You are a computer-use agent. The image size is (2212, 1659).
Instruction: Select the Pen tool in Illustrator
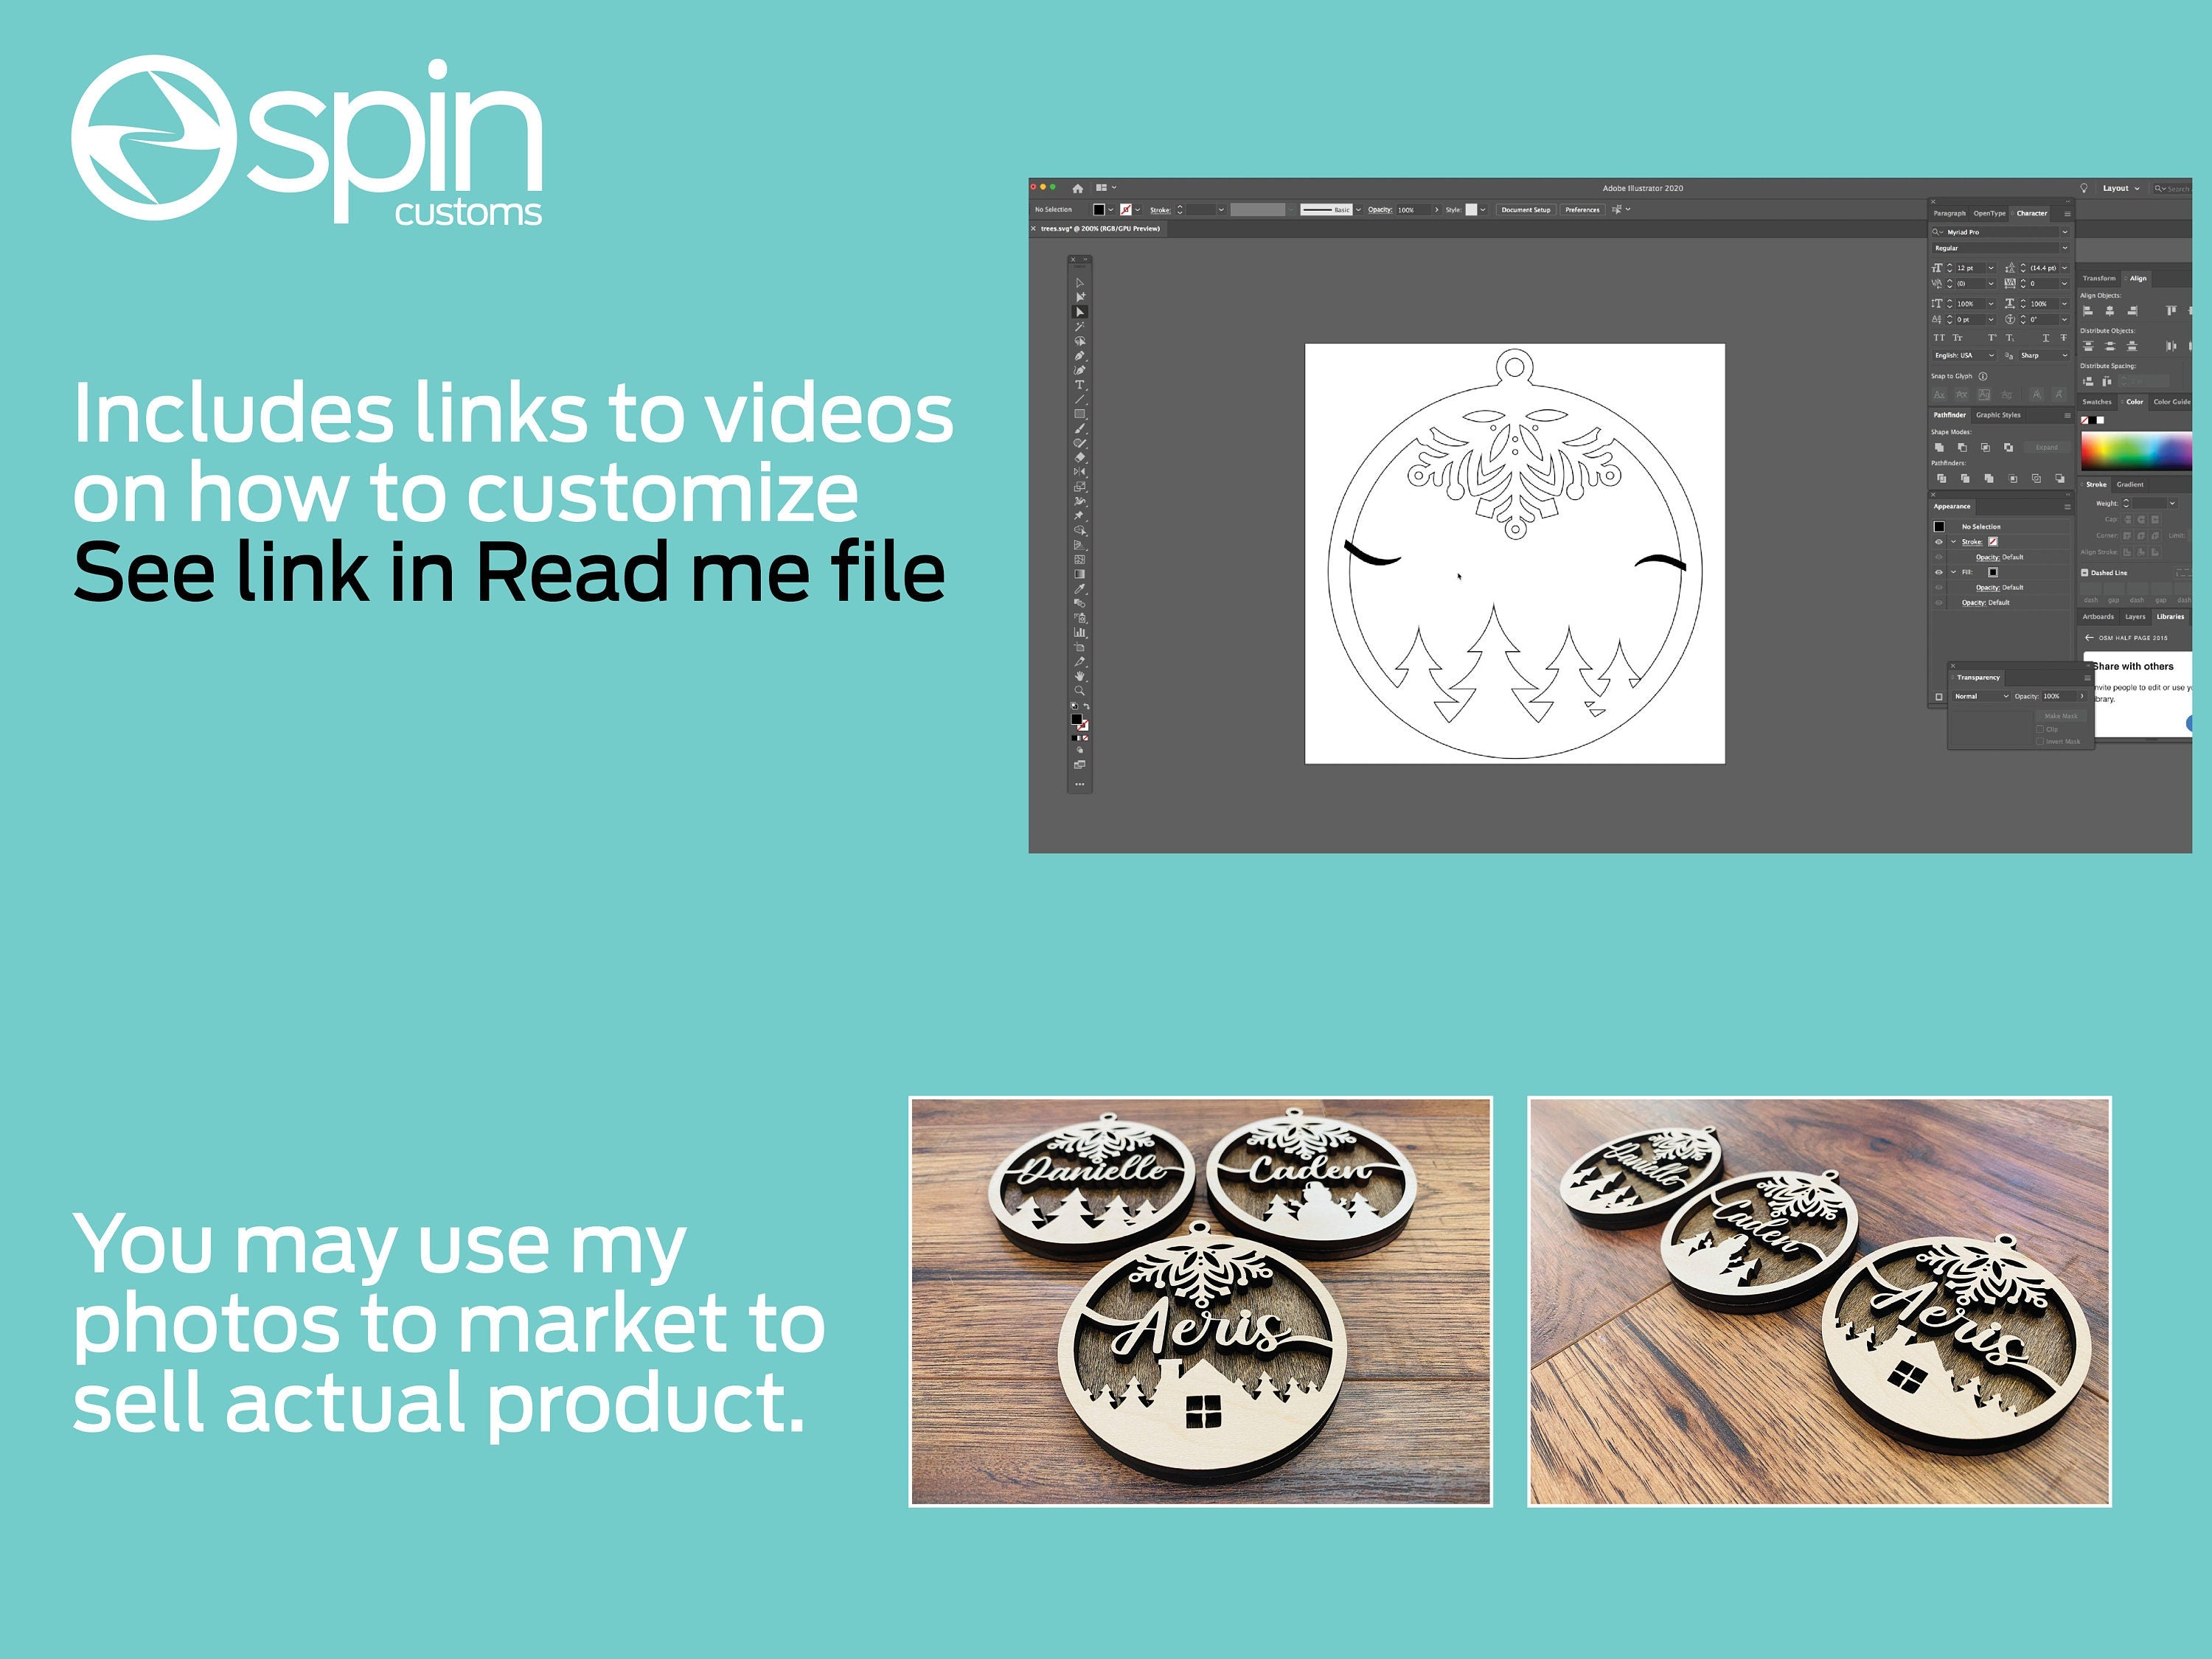(x=1080, y=356)
